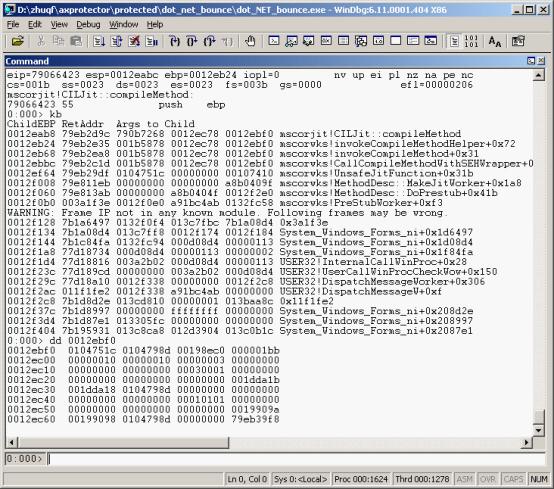Click the Step Out icon

210,41
